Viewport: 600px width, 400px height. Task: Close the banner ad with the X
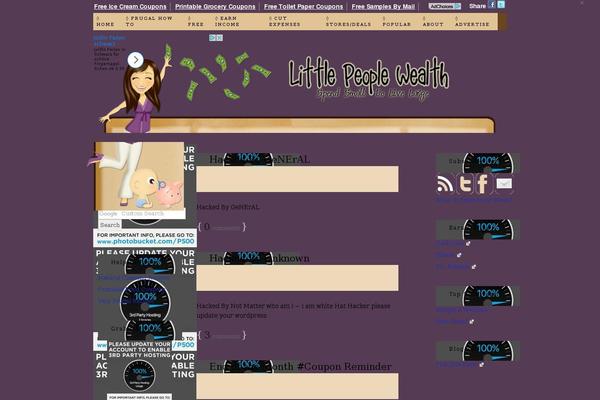coord(220,38)
